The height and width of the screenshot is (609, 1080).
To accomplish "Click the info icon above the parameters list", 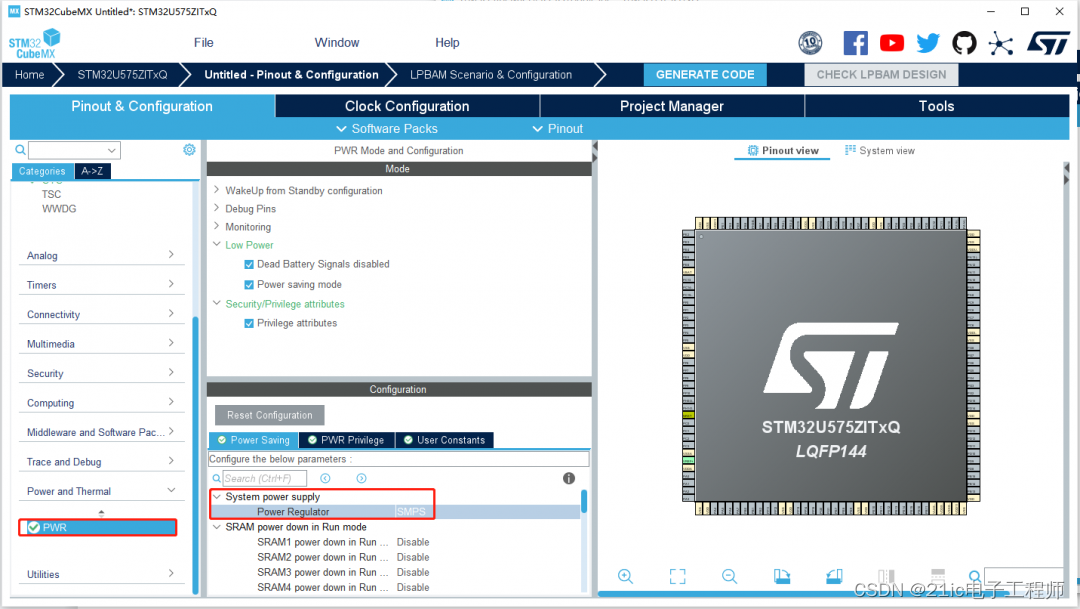I will 568,478.
